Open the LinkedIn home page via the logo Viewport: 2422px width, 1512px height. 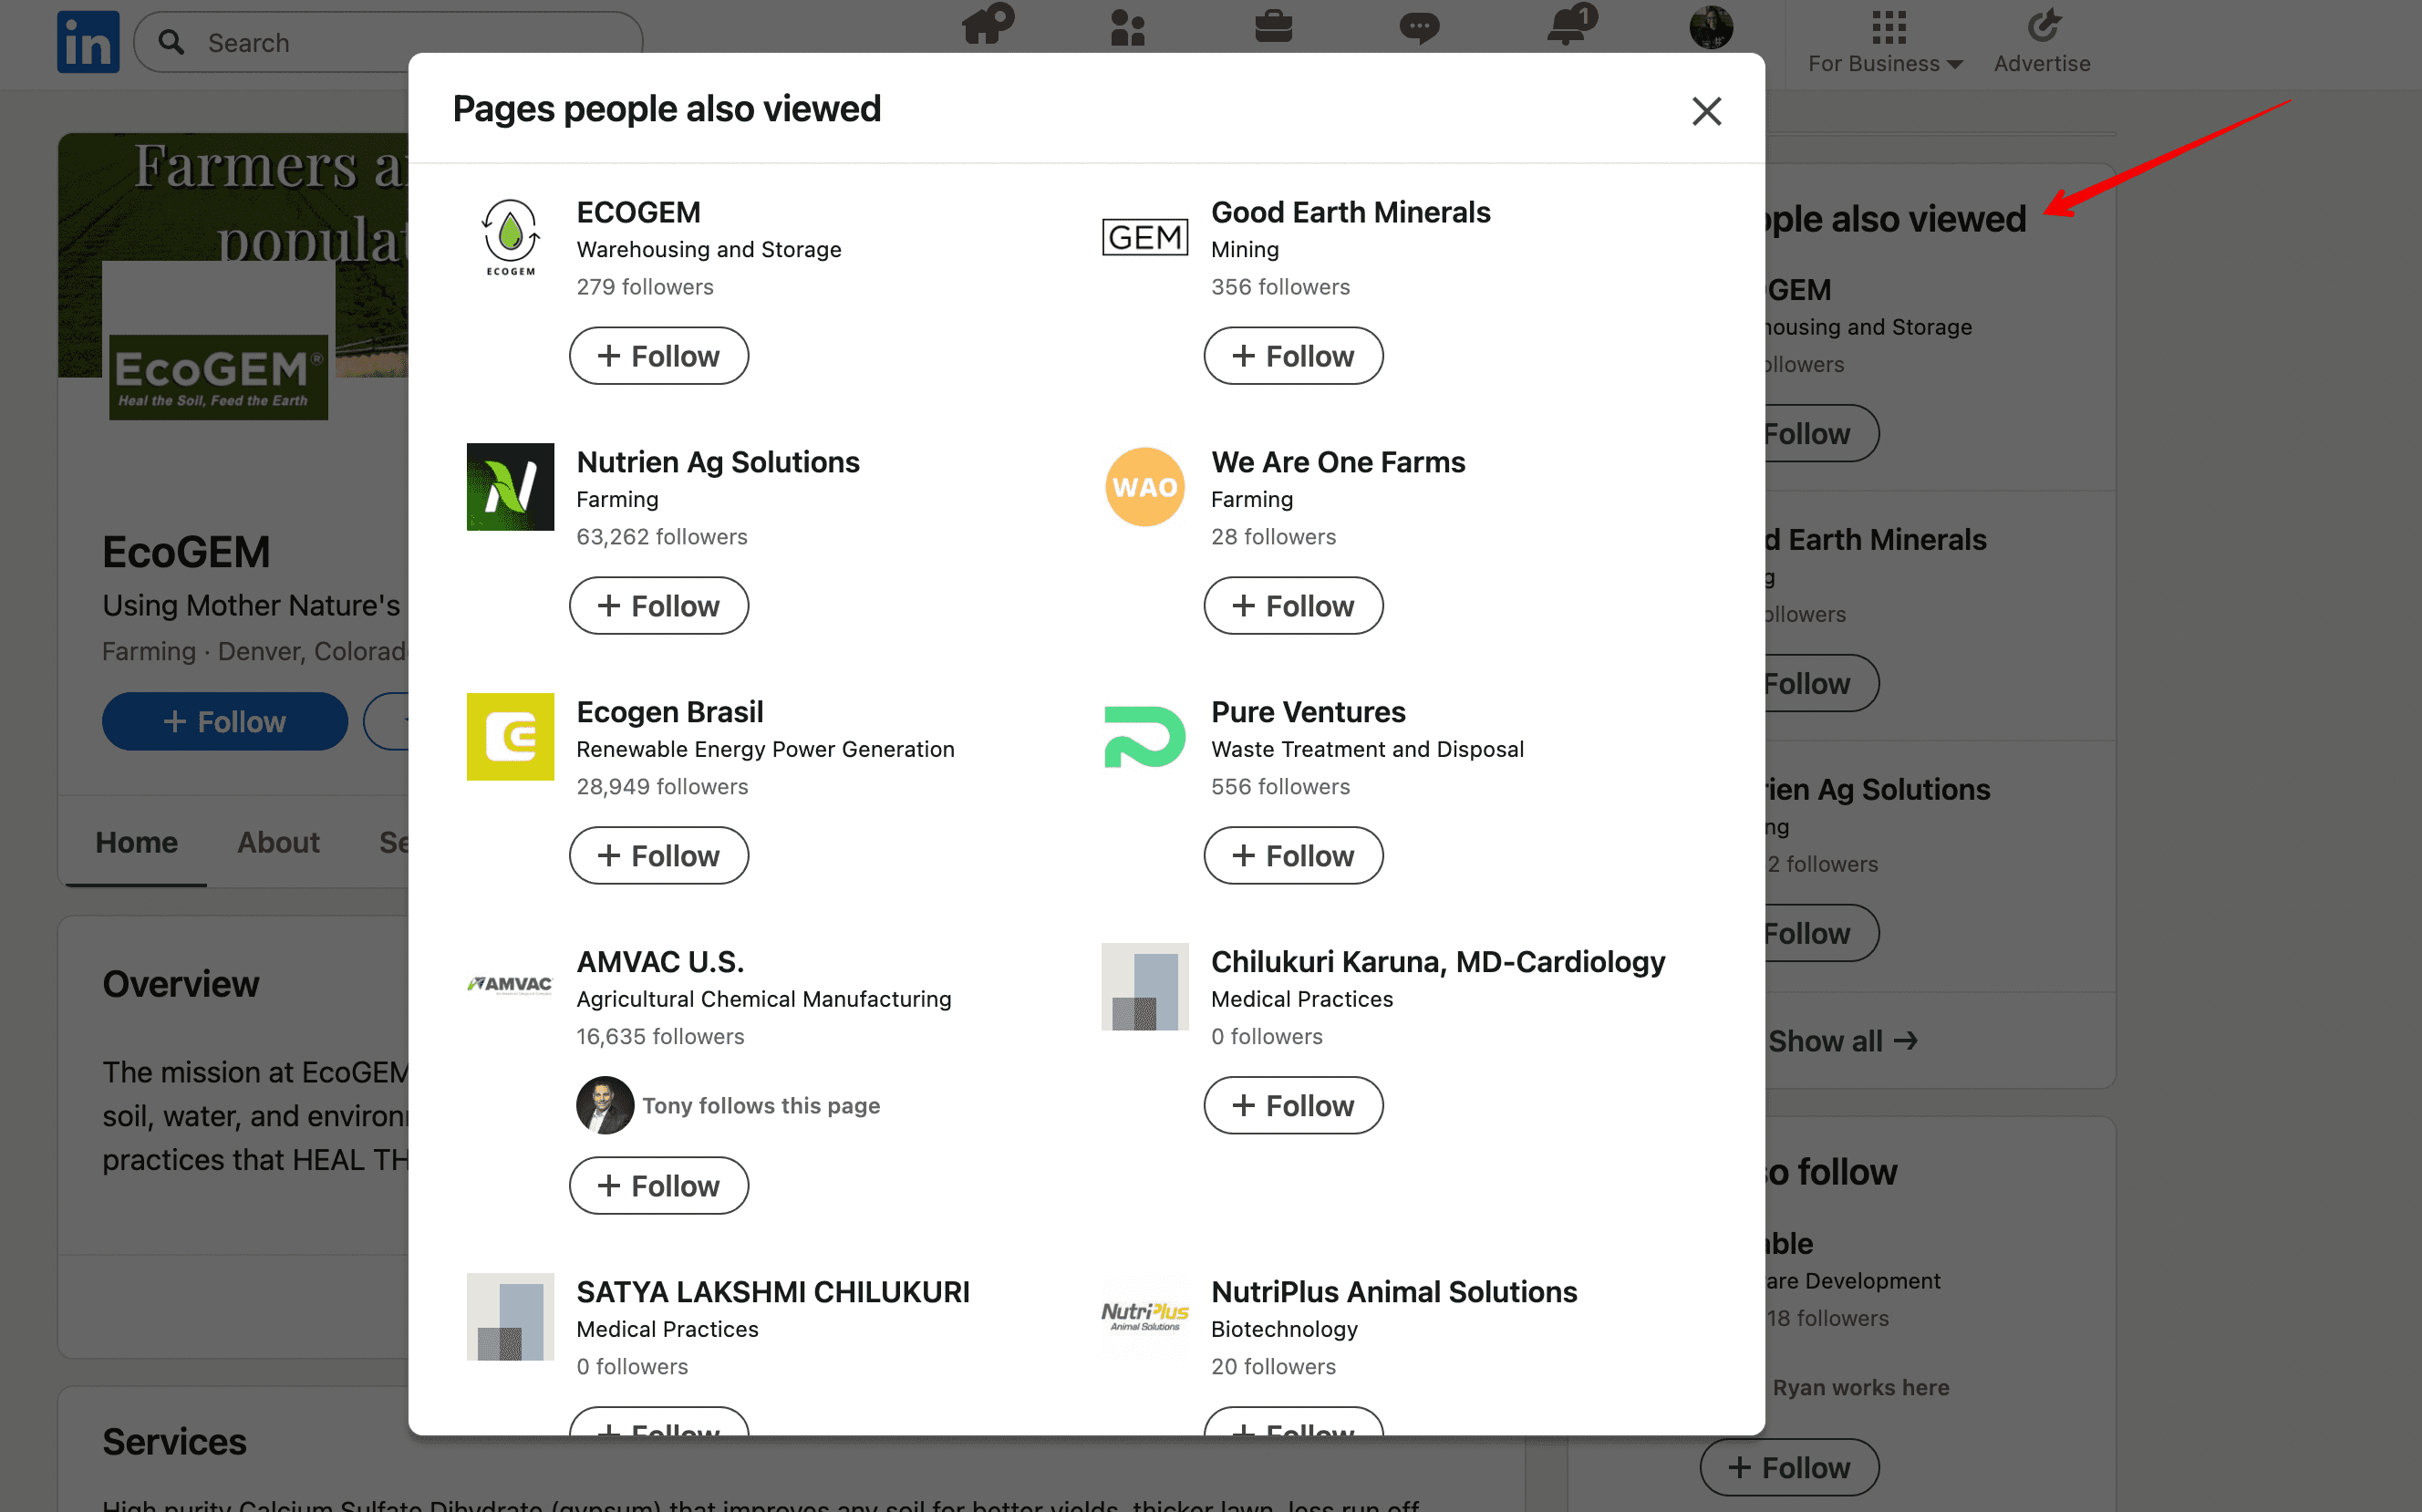[88, 40]
